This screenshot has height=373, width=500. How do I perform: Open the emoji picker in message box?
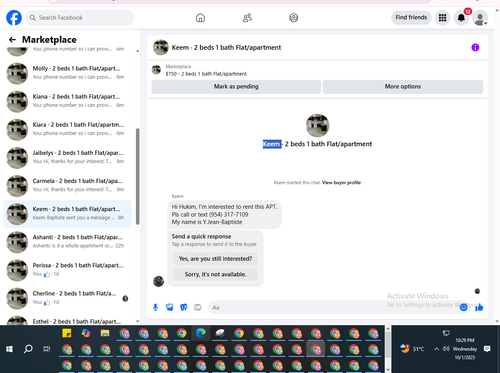pyautogui.click(x=463, y=307)
